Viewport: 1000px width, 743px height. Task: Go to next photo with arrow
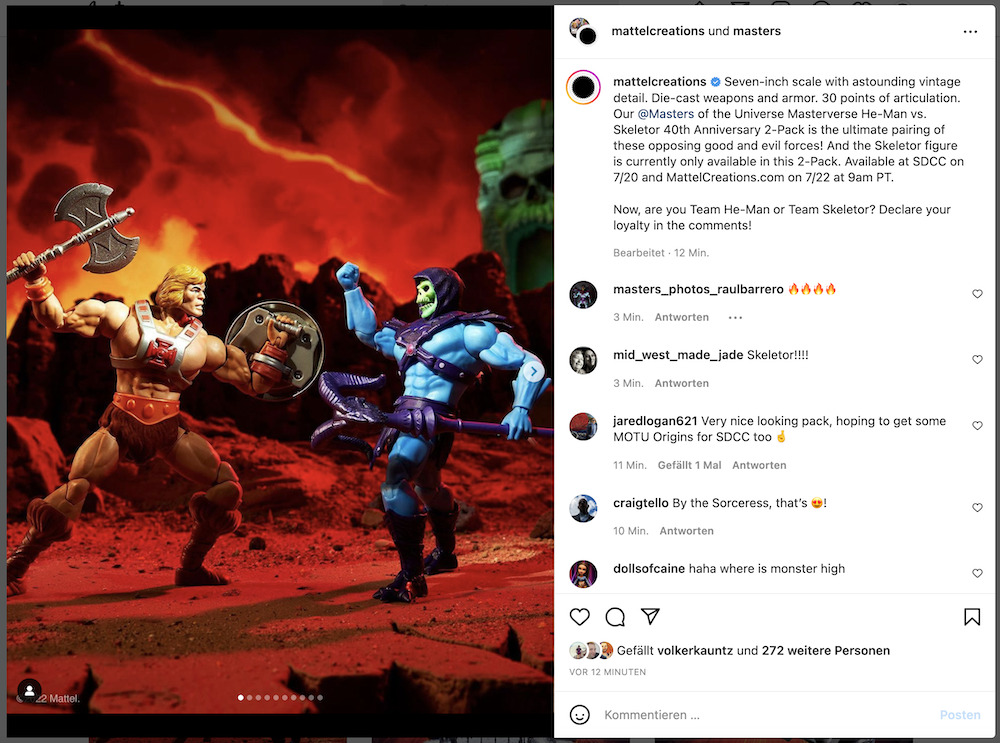tap(534, 371)
